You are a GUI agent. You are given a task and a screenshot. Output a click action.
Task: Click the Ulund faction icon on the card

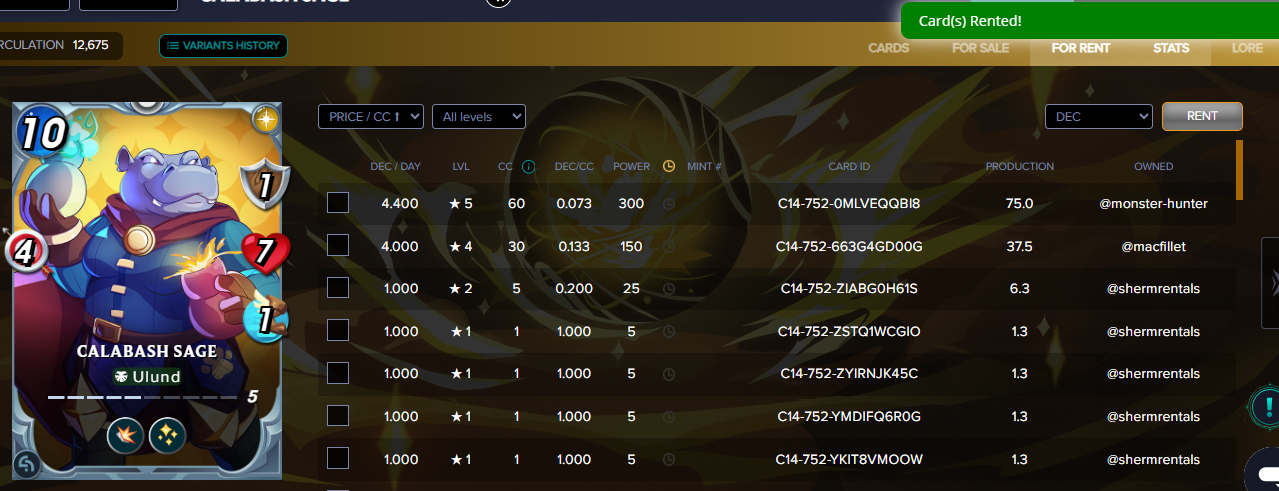pos(121,377)
